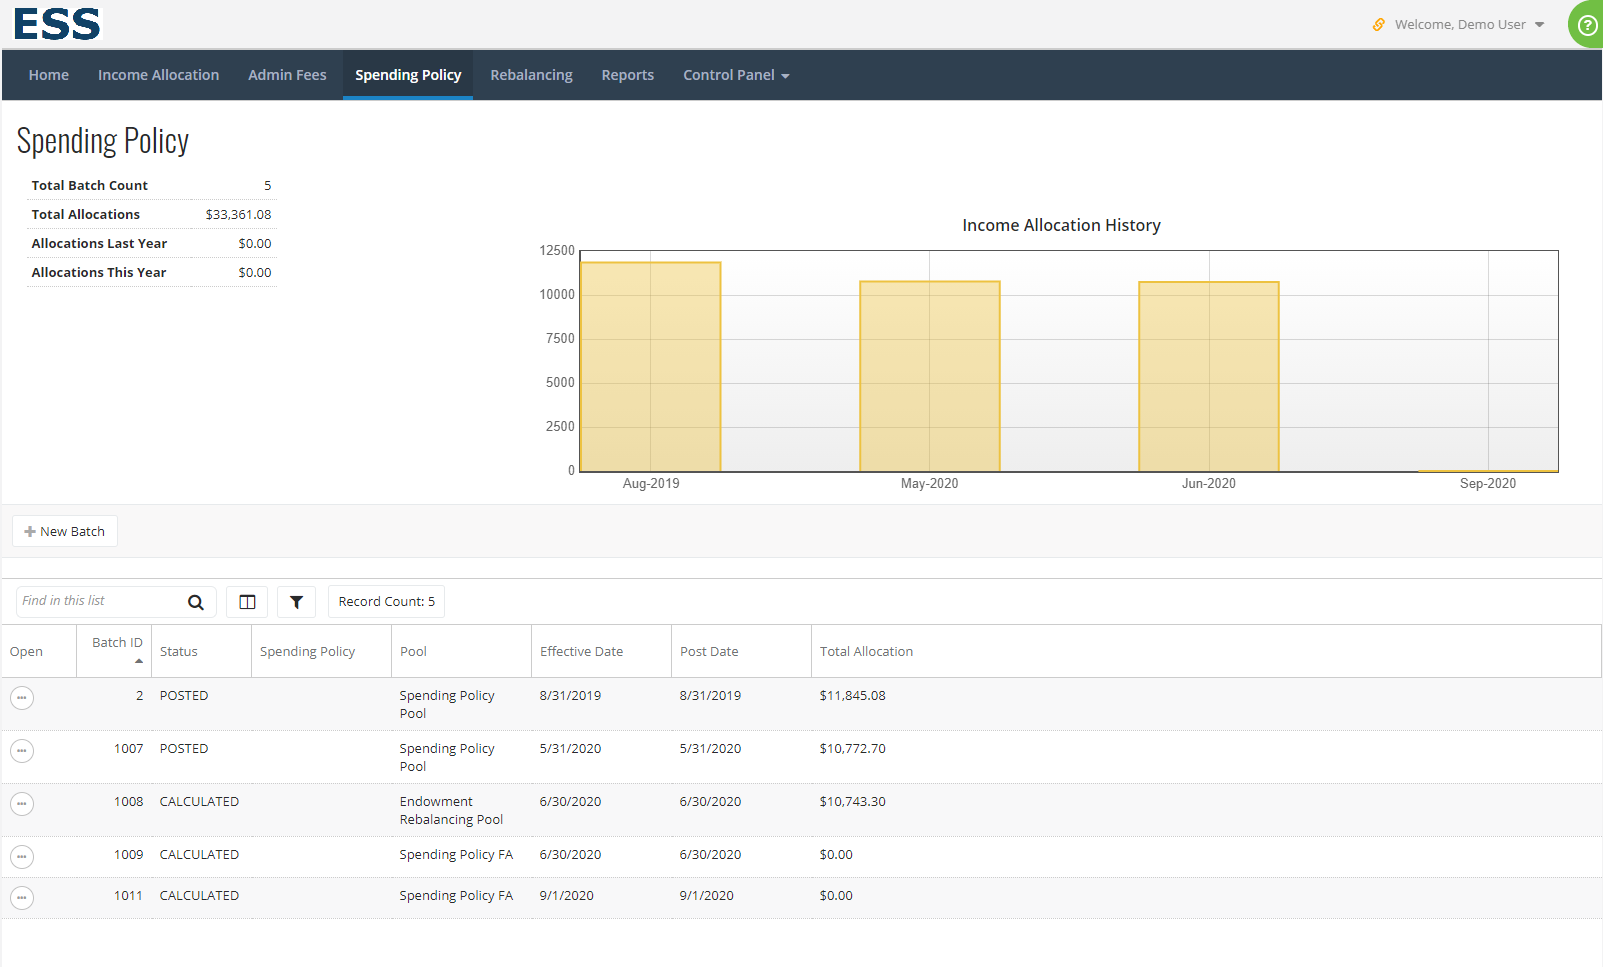Open the column chooser icon above the table
Image resolution: width=1603 pixels, height=967 pixels.
pos(246,601)
